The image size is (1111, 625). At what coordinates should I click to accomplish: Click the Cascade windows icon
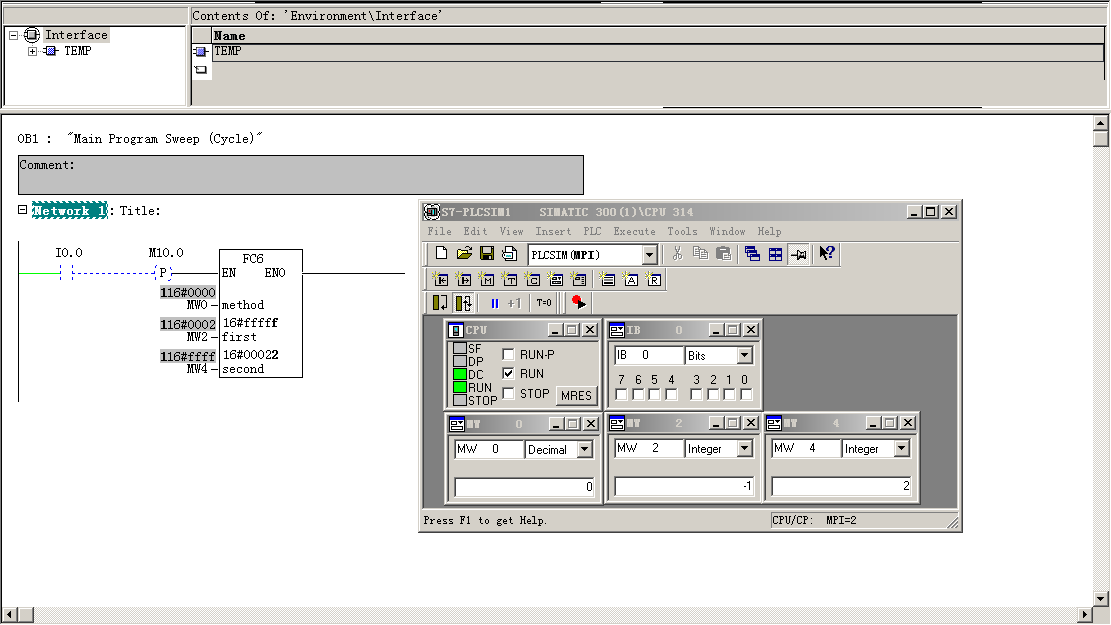pos(752,254)
